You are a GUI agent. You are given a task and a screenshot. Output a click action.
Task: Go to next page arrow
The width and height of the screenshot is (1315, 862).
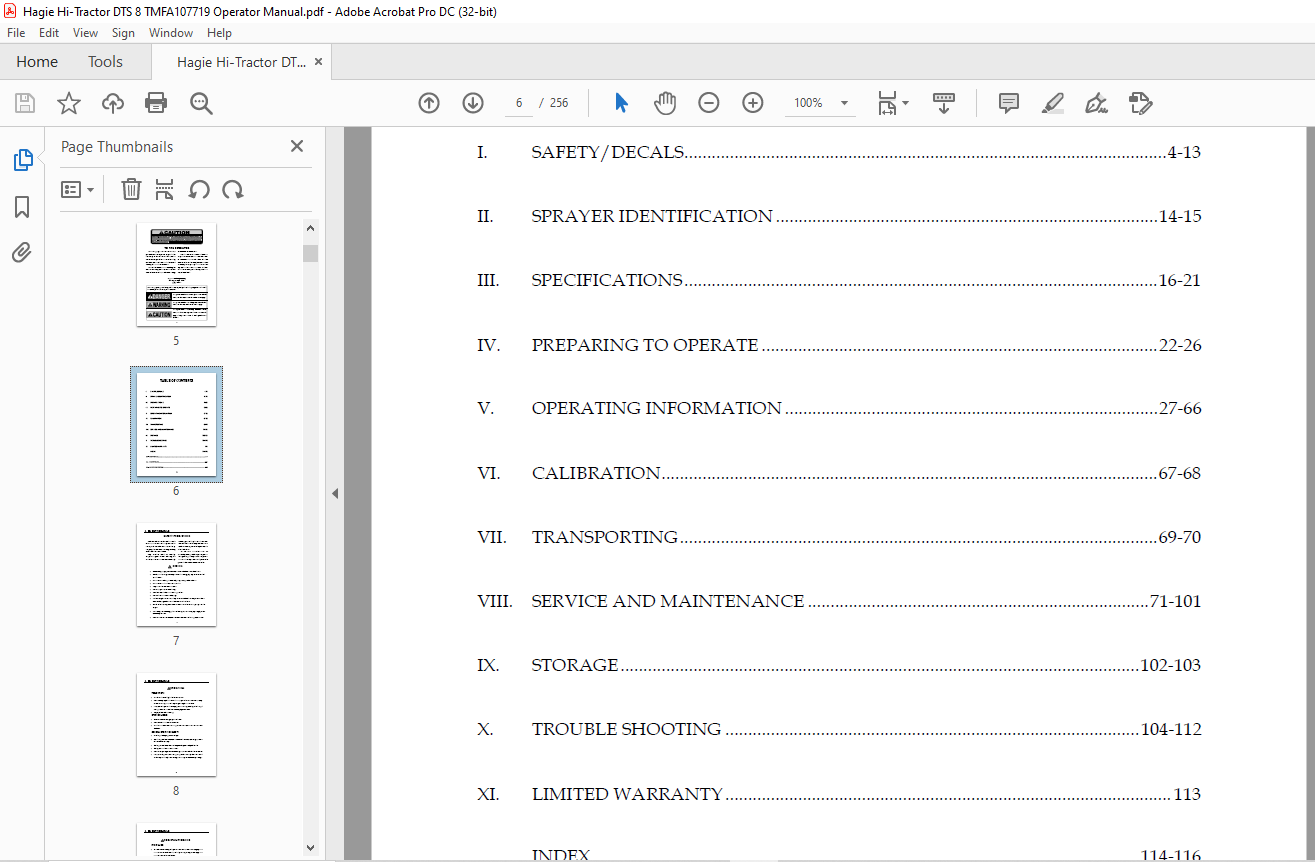pyautogui.click(x=473, y=103)
